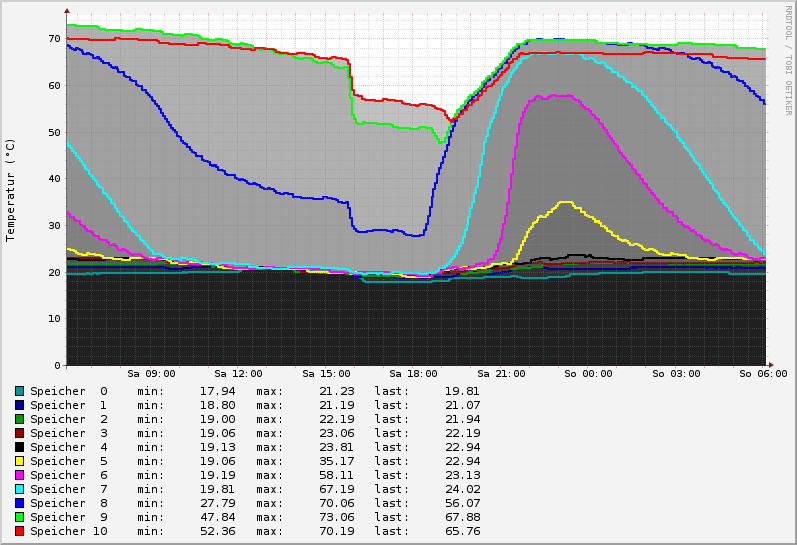
Task: Click the So 00:00 time axis label
Action: point(588,374)
